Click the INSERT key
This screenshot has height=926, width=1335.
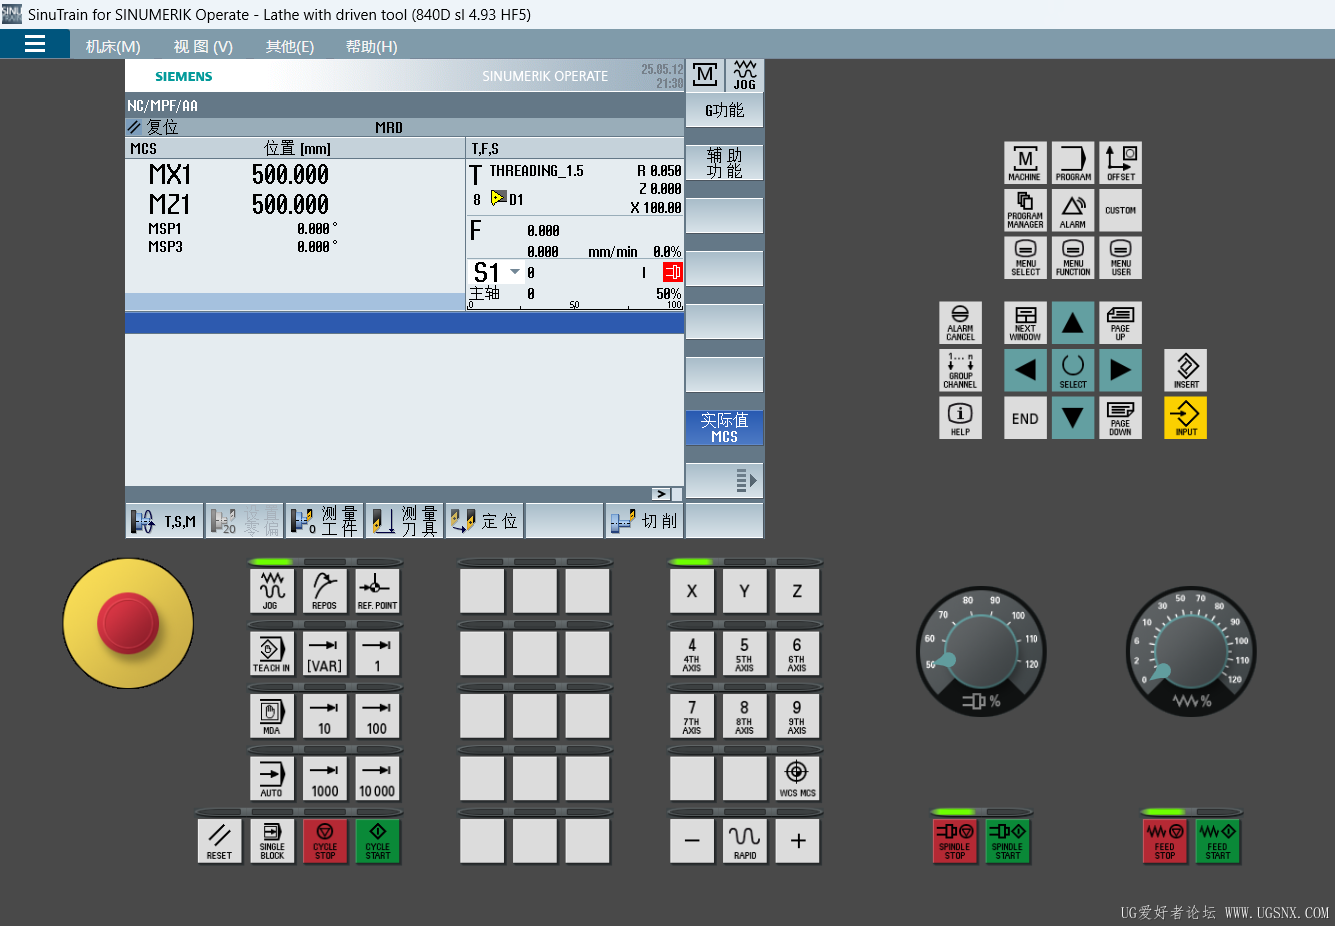click(1186, 370)
